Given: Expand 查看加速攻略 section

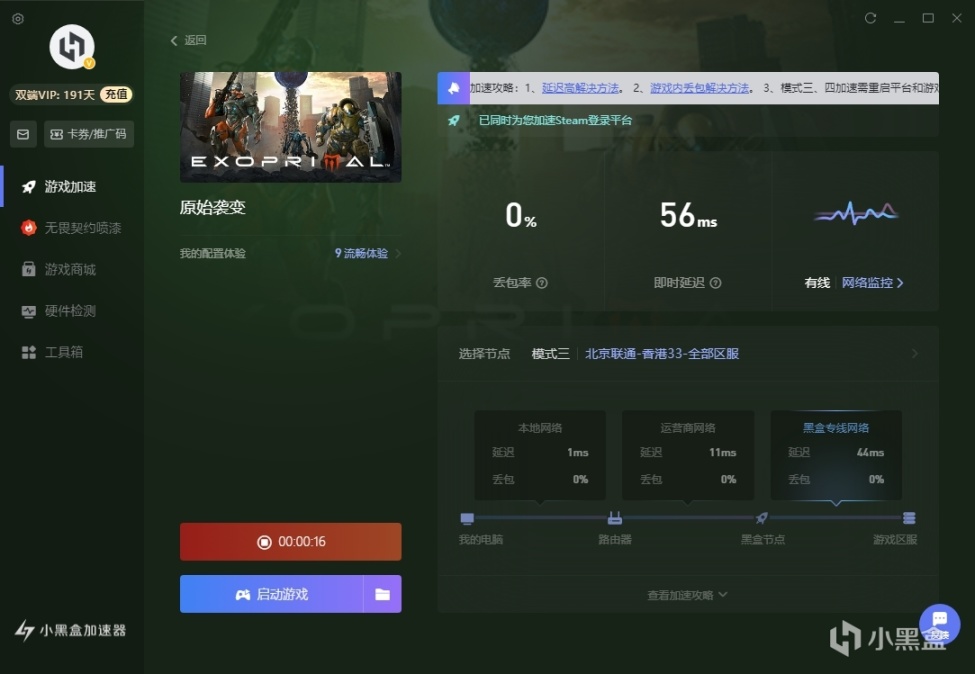Looking at the screenshot, I should [x=687, y=595].
